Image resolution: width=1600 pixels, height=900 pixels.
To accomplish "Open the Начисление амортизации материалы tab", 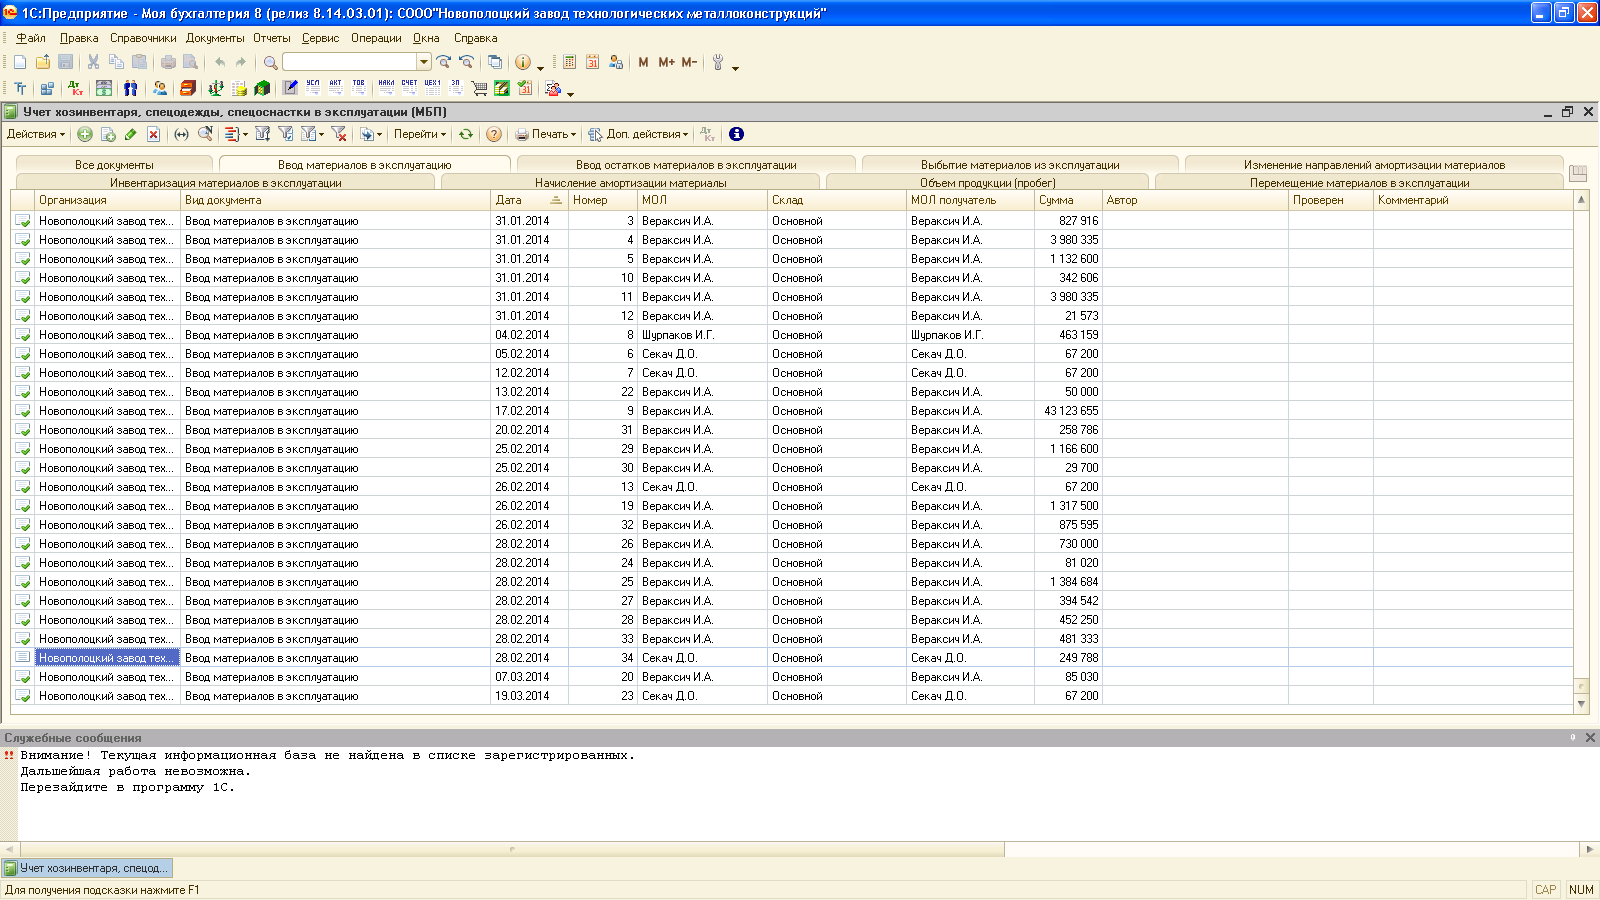I will [630, 183].
